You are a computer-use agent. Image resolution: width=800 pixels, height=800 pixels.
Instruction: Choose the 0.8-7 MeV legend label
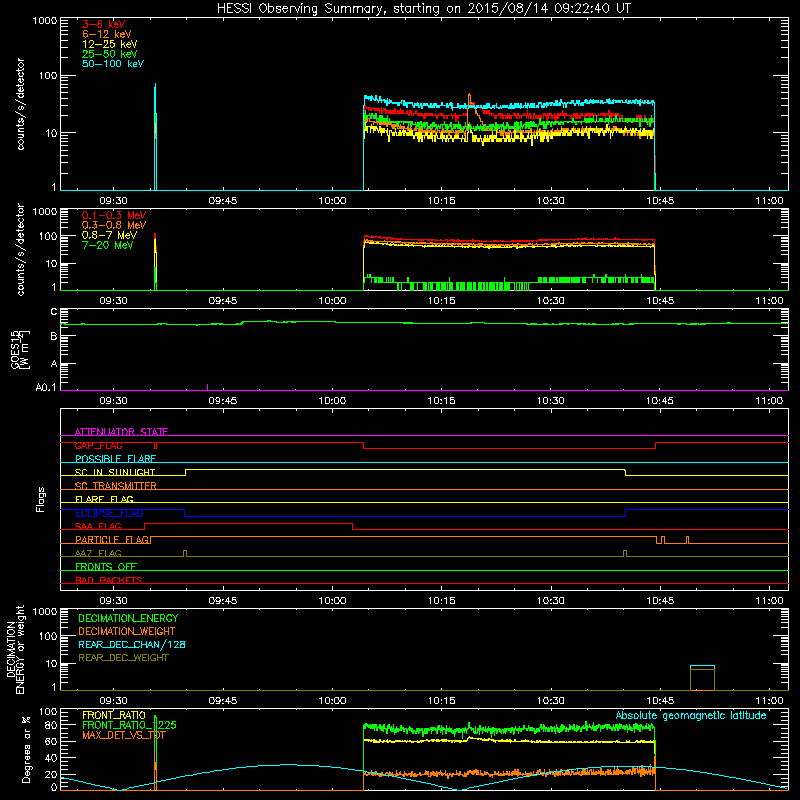point(109,235)
